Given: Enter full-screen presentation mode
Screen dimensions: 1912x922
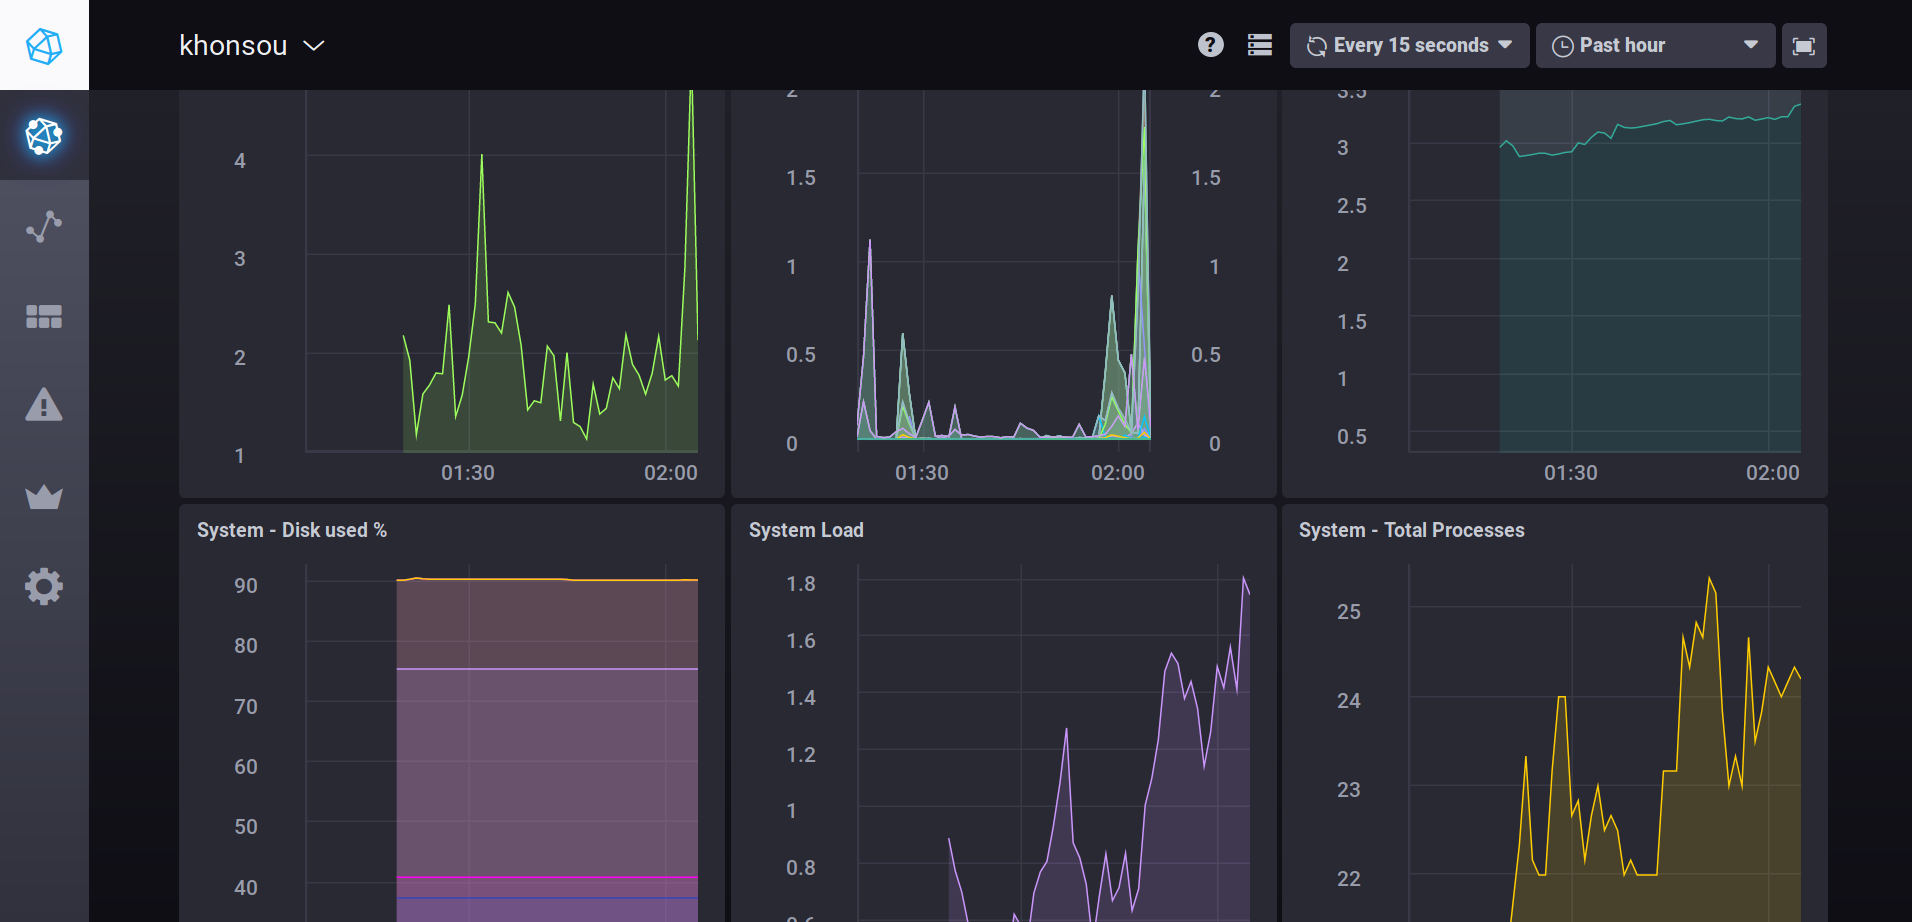Looking at the screenshot, I should click(1803, 46).
